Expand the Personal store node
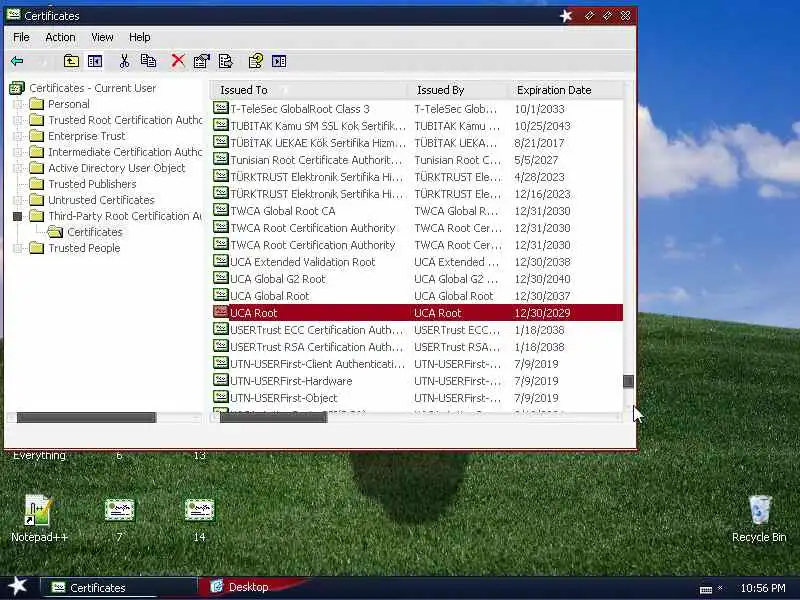This screenshot has width=800, height=600. click(18, 105)
